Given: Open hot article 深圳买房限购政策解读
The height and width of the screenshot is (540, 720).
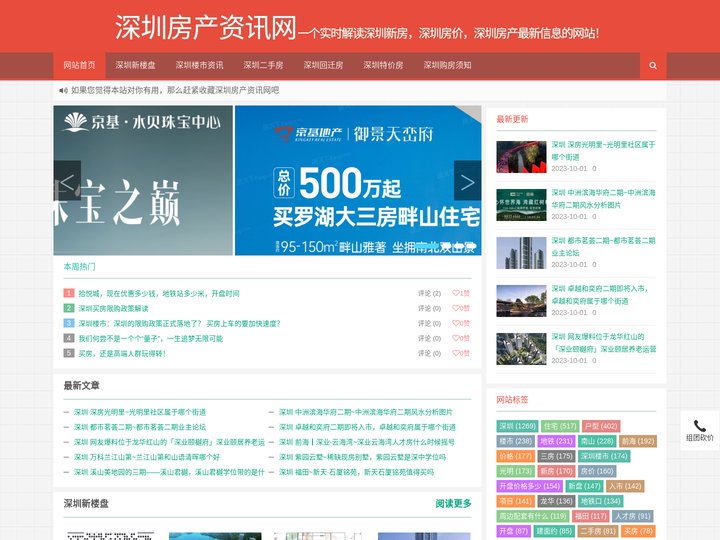Looking at the screenshot, I should 113,309.
